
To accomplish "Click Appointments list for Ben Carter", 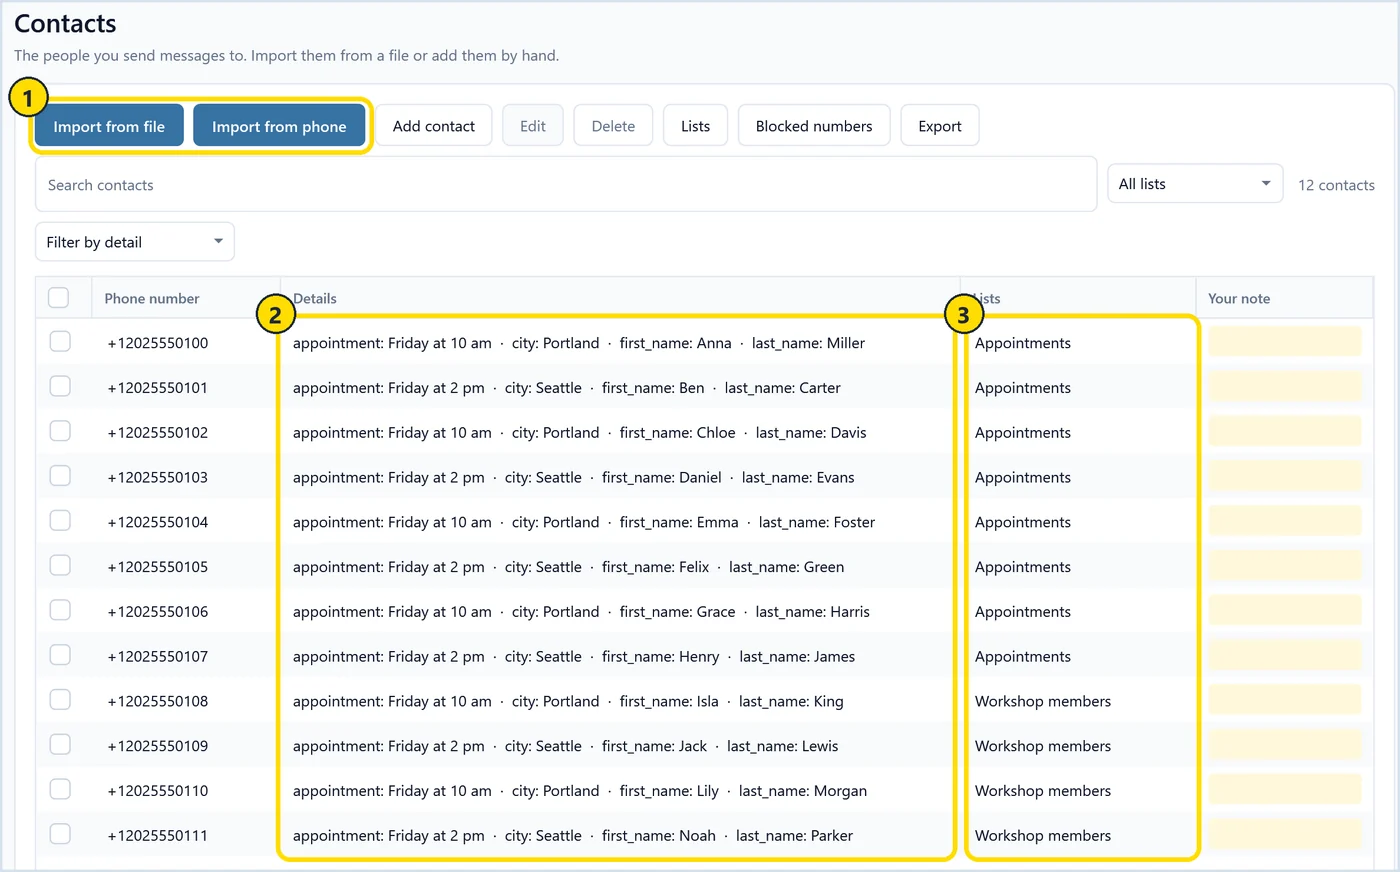I will pos(1023,388).
